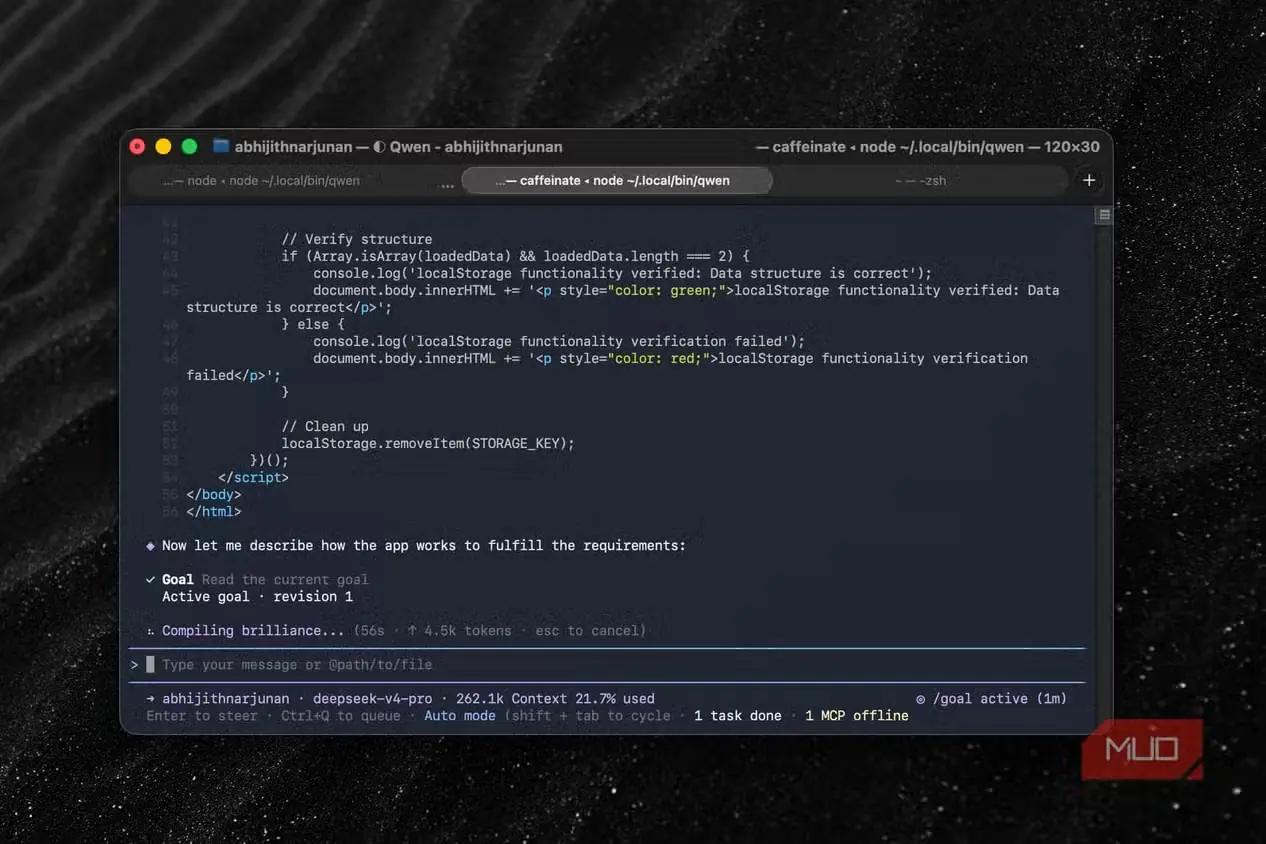This screenshot has height=844, width=1266.
Task: Select the first node ~/.local/bin/qwen tab
Action: coord(261,181)
